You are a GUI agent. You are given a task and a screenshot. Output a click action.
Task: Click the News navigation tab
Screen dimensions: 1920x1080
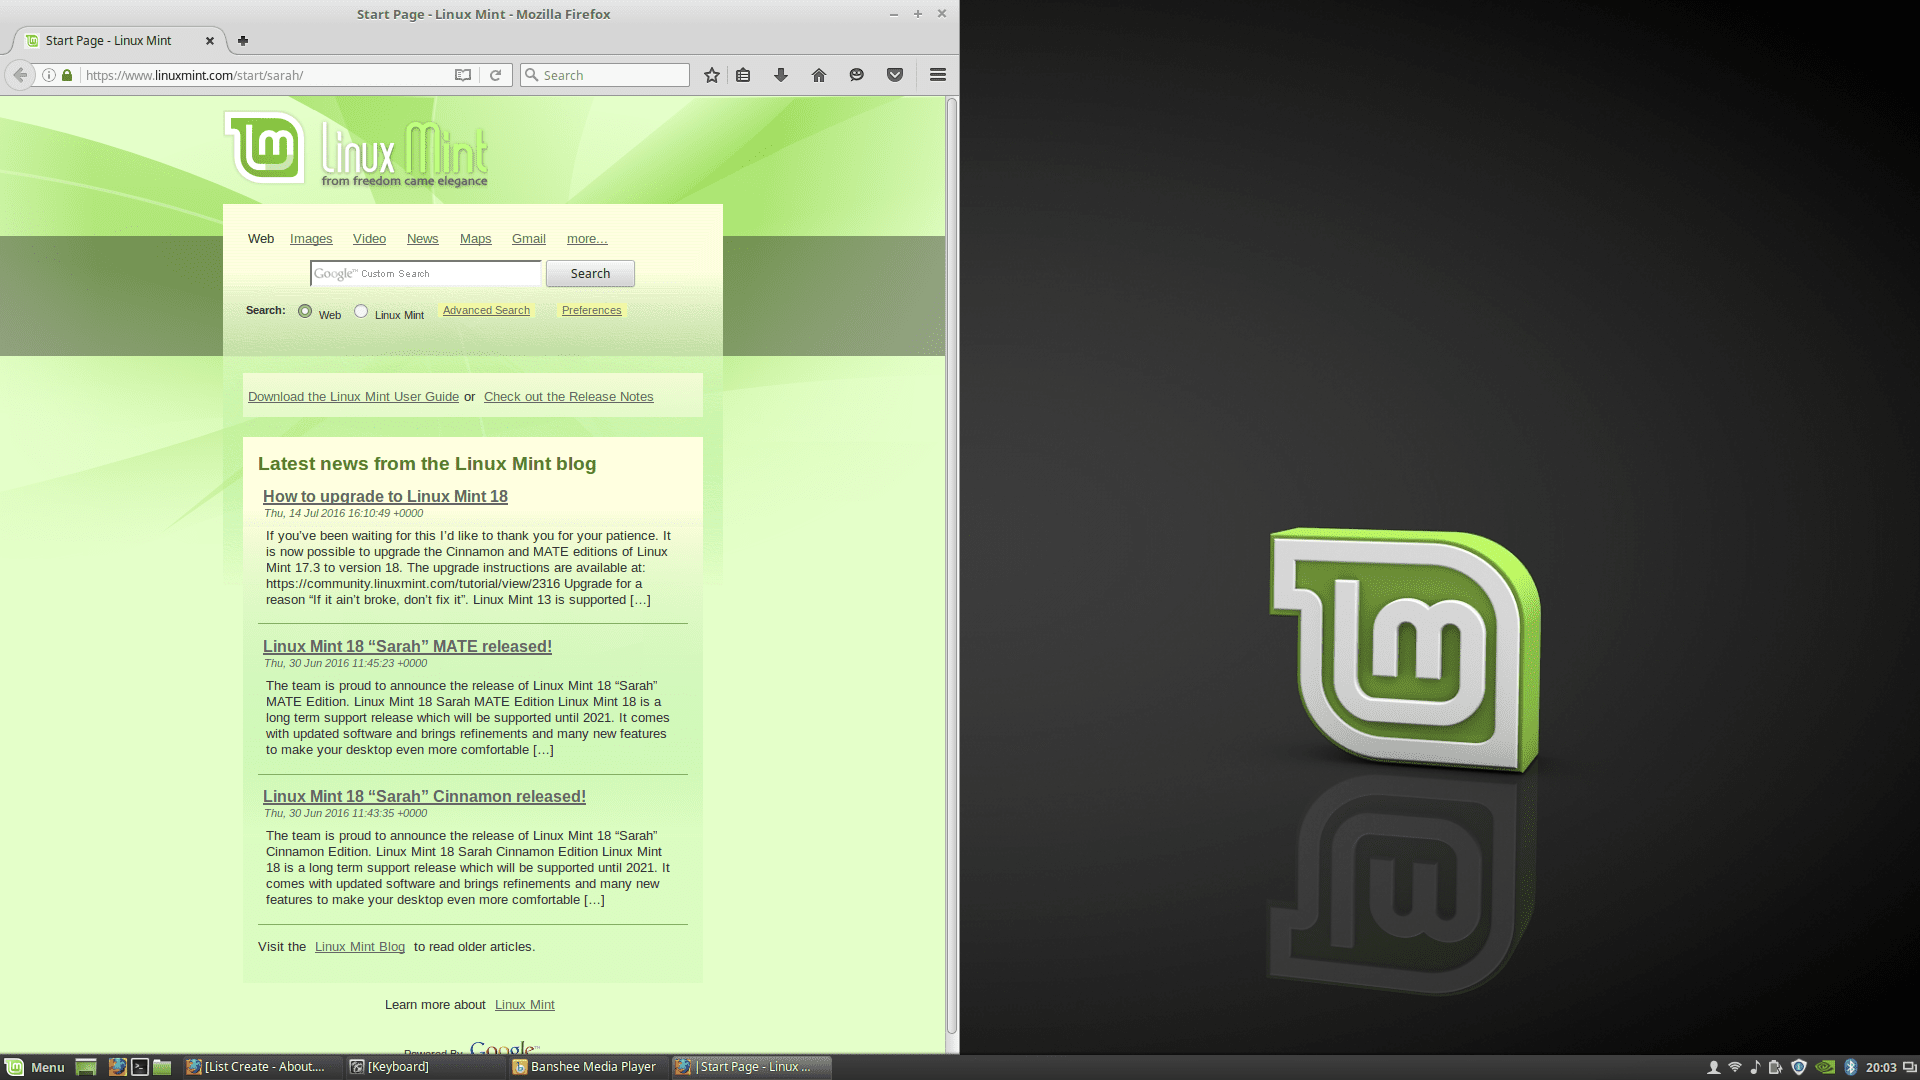pyautogui.click(x=423, y=237)
